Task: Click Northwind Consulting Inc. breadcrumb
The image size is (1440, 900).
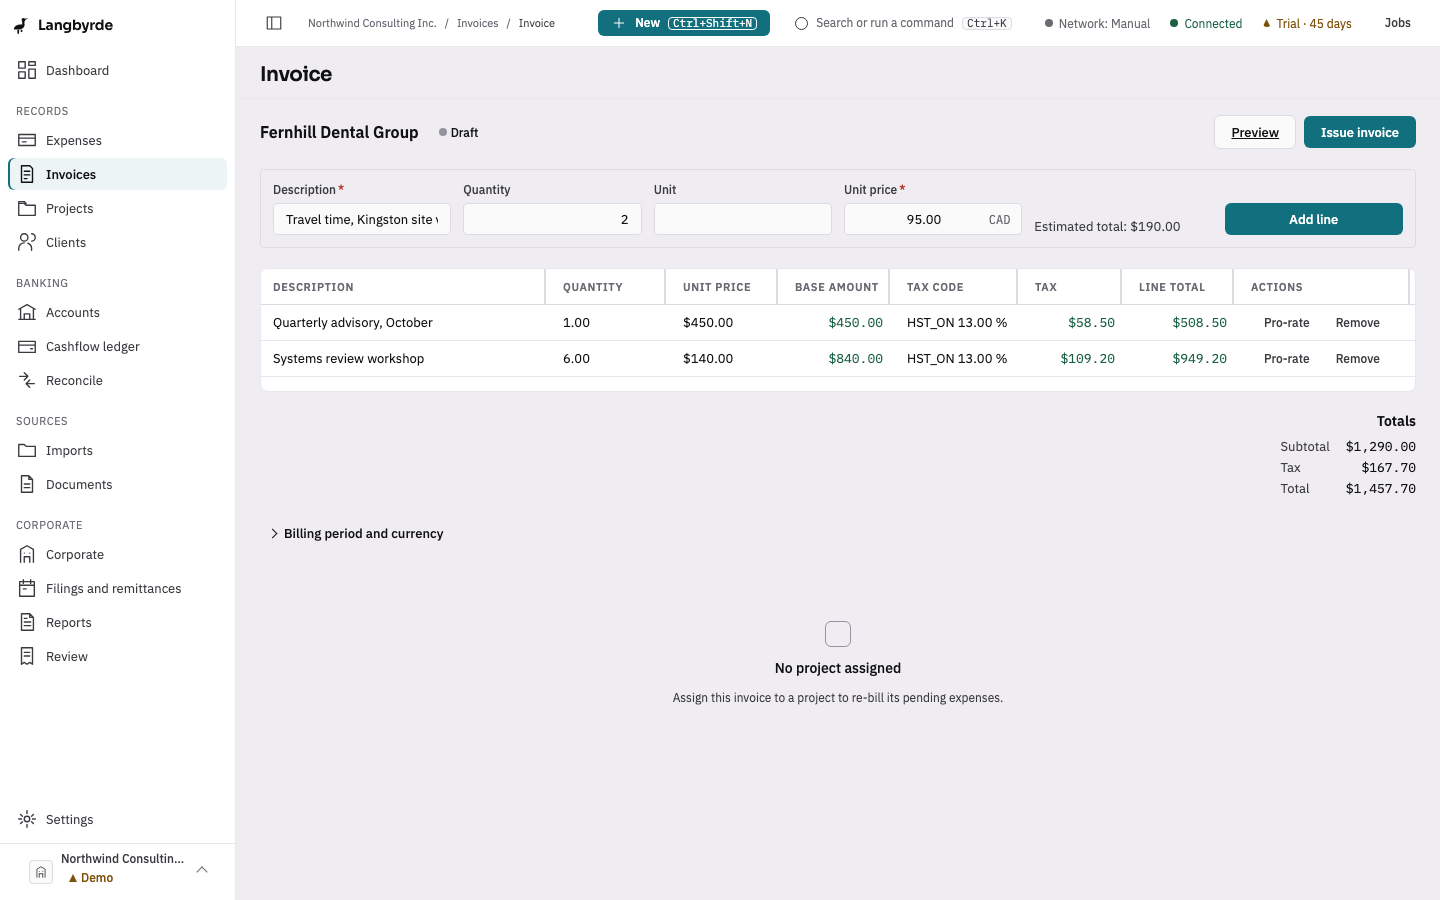Action: [372, 23]
